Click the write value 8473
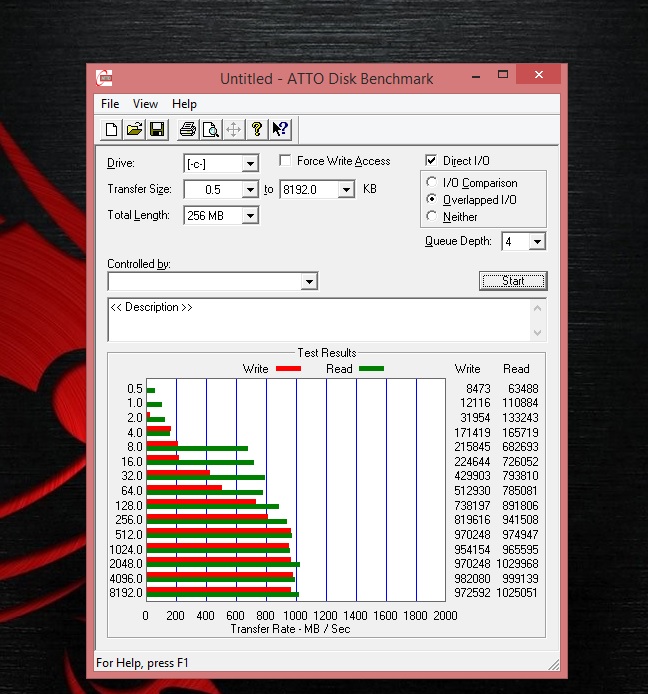The image size is (648, 694). click(x=478, y=389)
